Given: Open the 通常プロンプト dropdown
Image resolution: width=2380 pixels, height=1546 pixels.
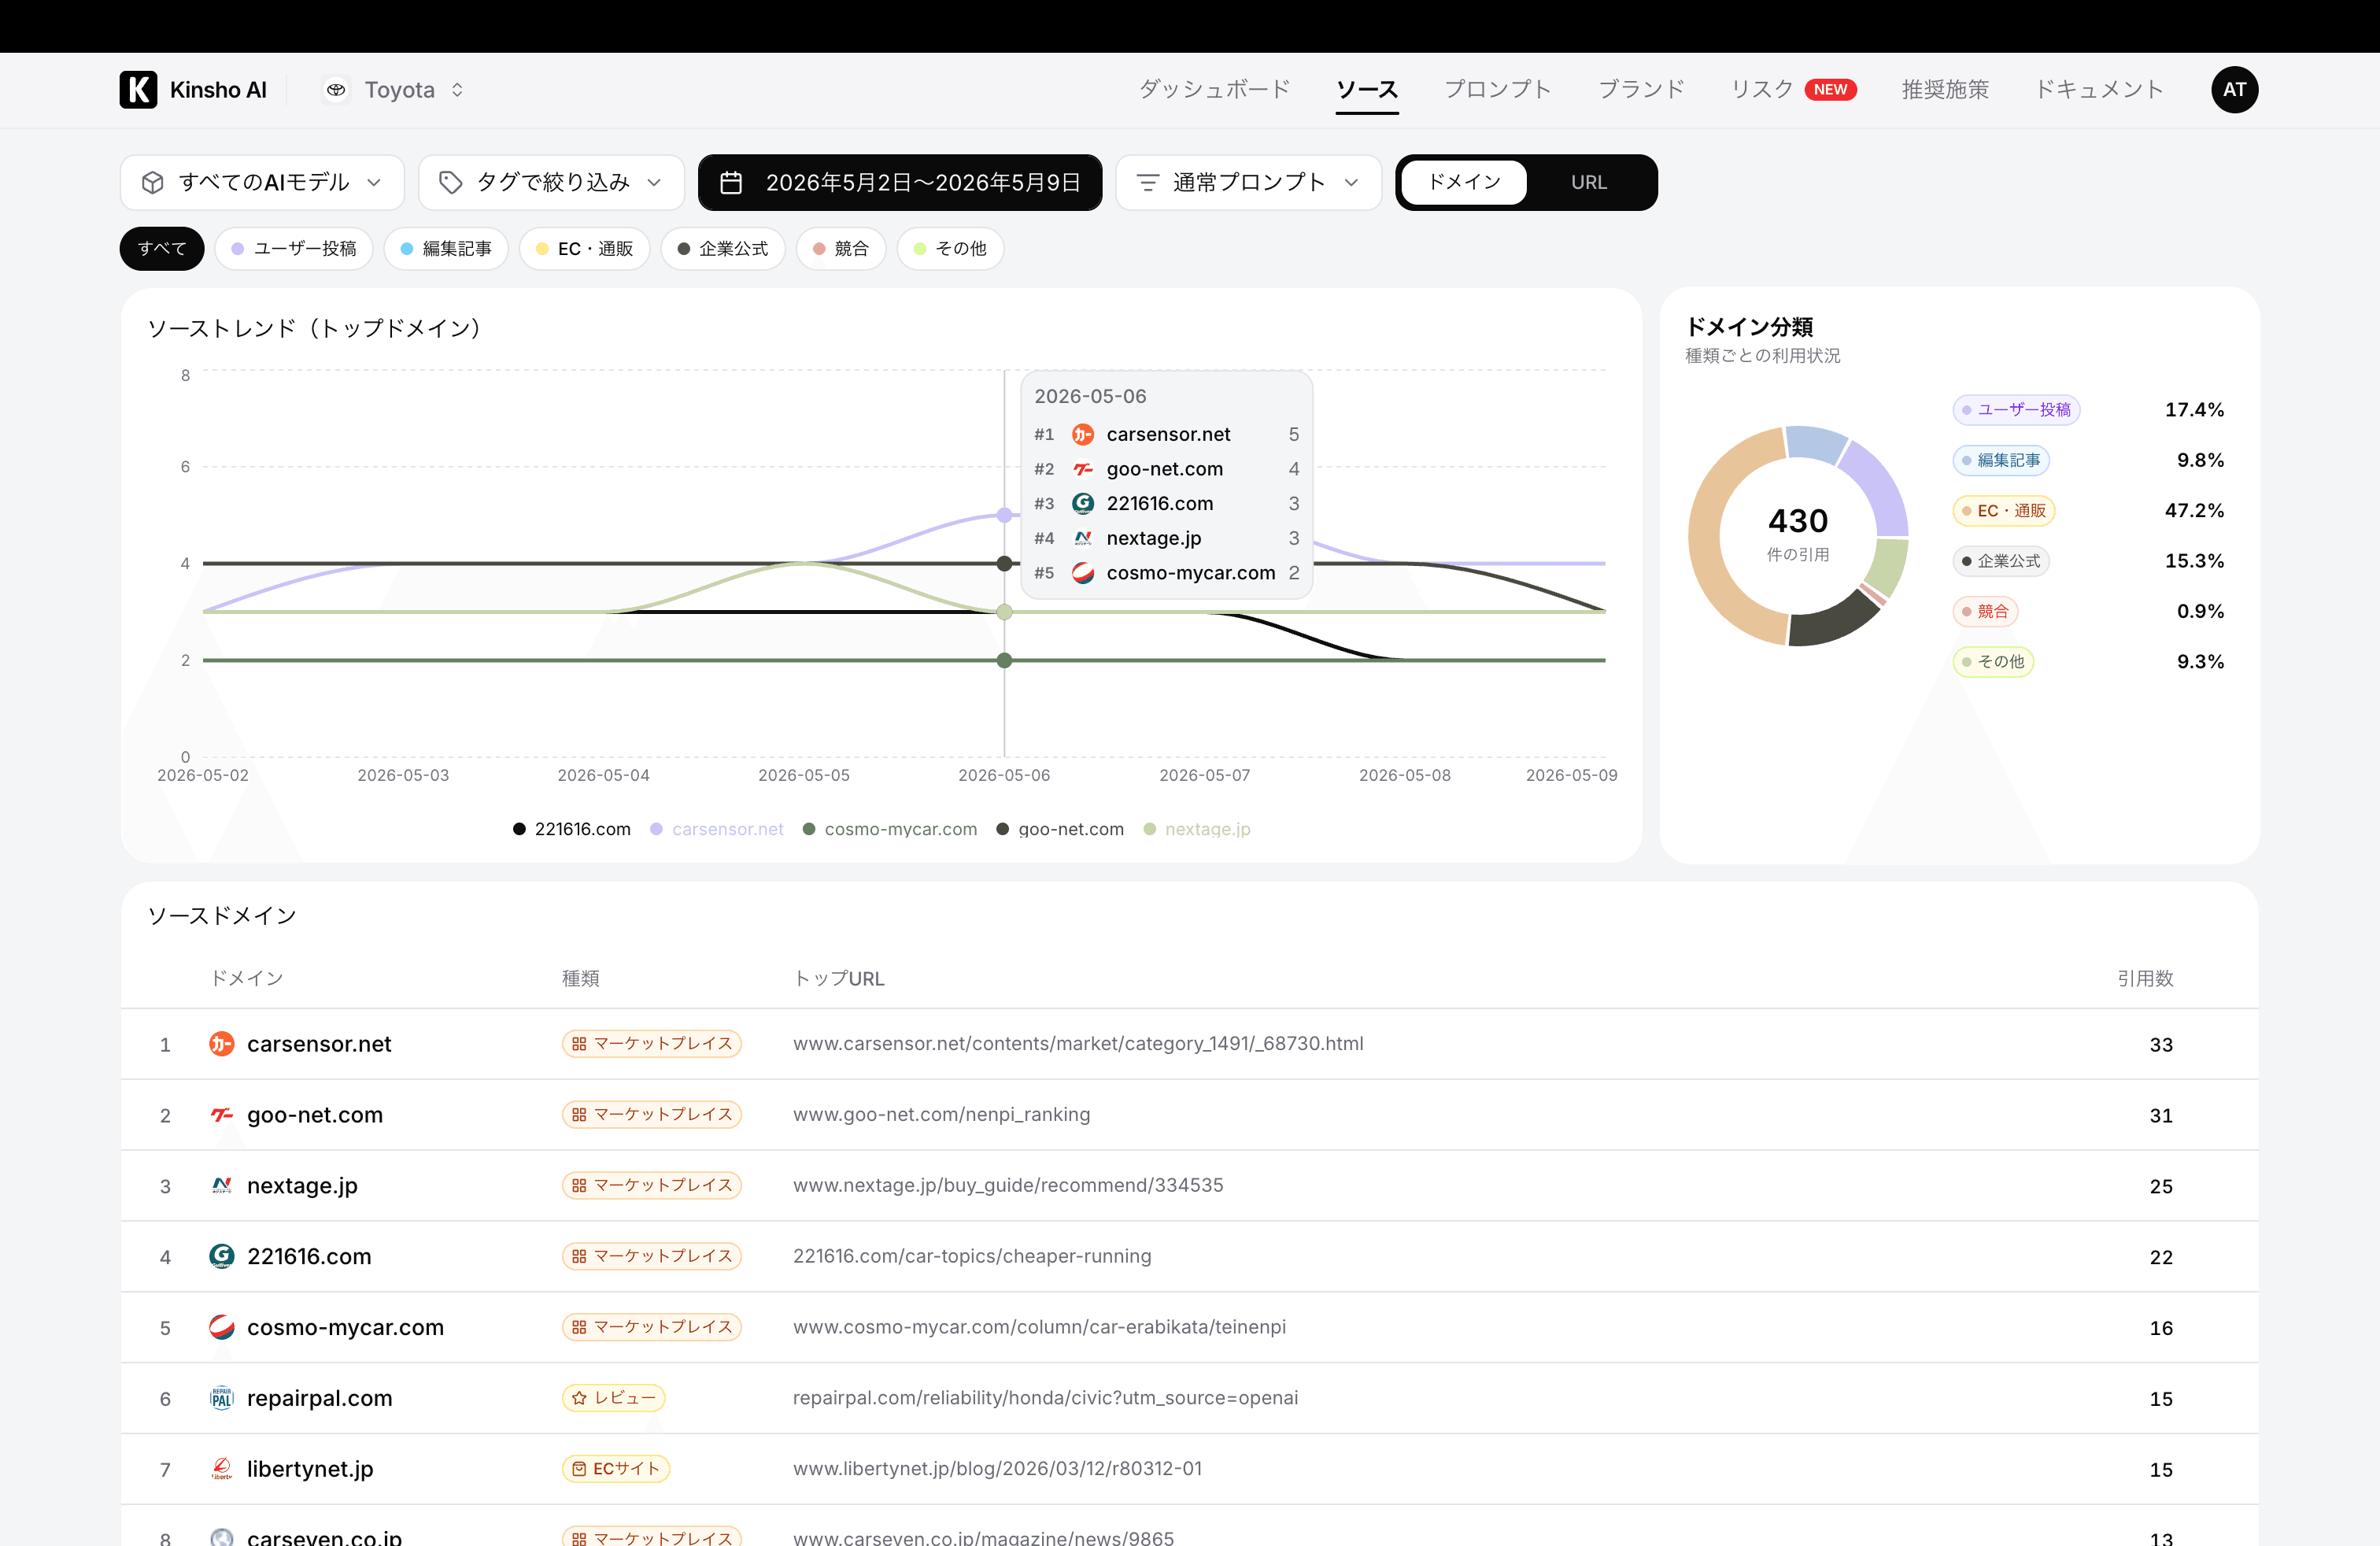Looking at the screenshot, I should [1248, 182].
